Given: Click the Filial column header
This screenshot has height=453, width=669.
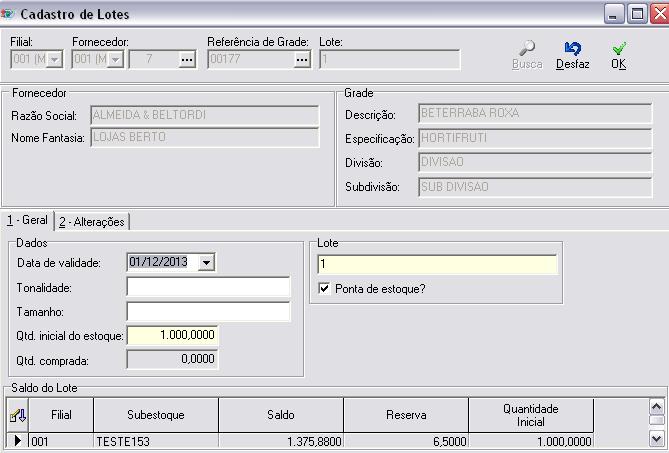Looking at the screenshot, I should pos(61,415).
